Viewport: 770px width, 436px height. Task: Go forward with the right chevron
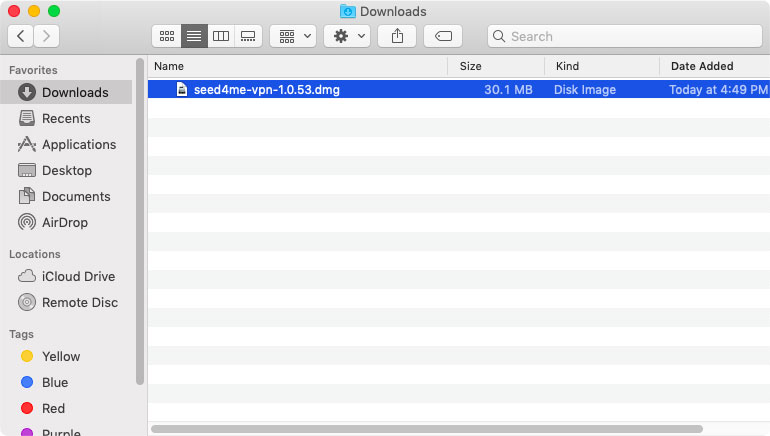46,36
